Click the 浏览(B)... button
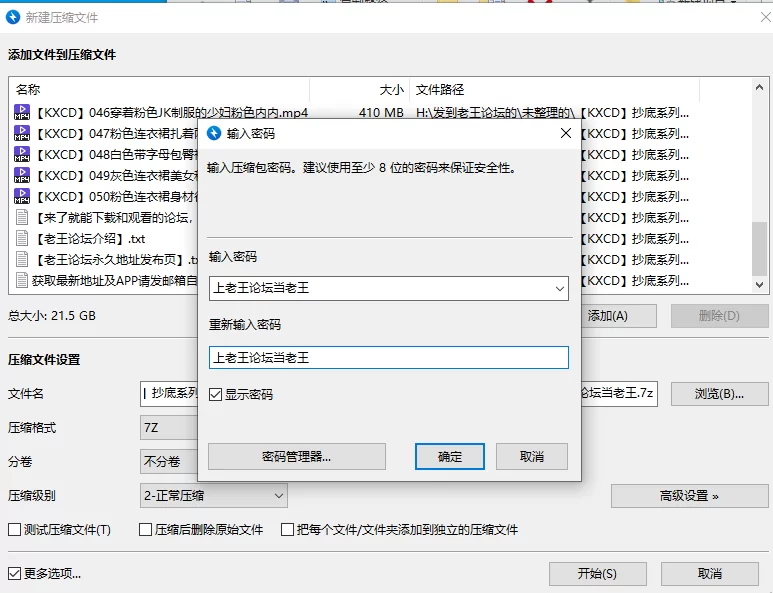Image resolution: width=773 pixels, height=593 pixels. pos(719,394)
